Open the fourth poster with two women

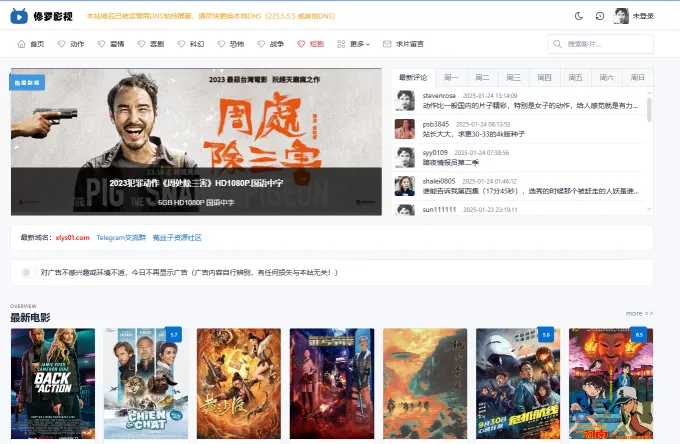(332, 384)
